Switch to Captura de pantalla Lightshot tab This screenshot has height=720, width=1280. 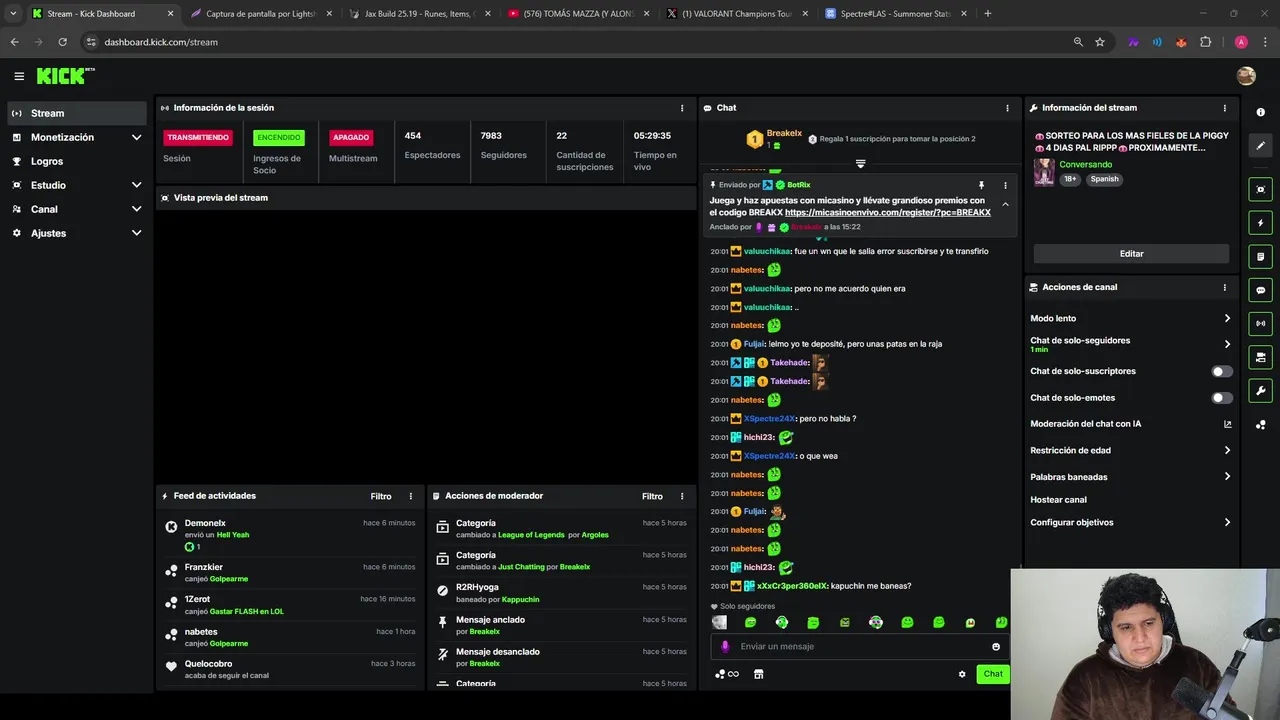coord(259,14)
